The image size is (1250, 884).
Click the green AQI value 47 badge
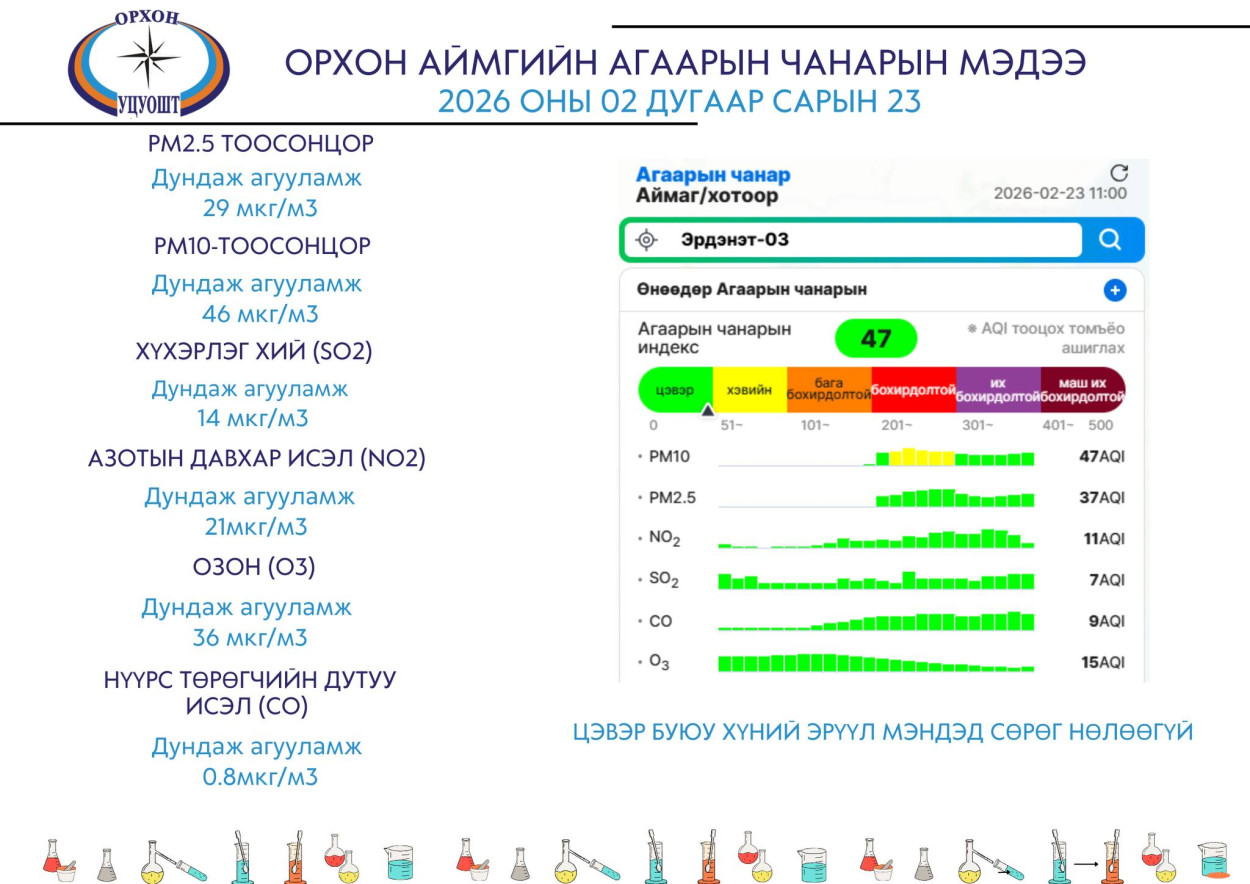pos(875,339)
